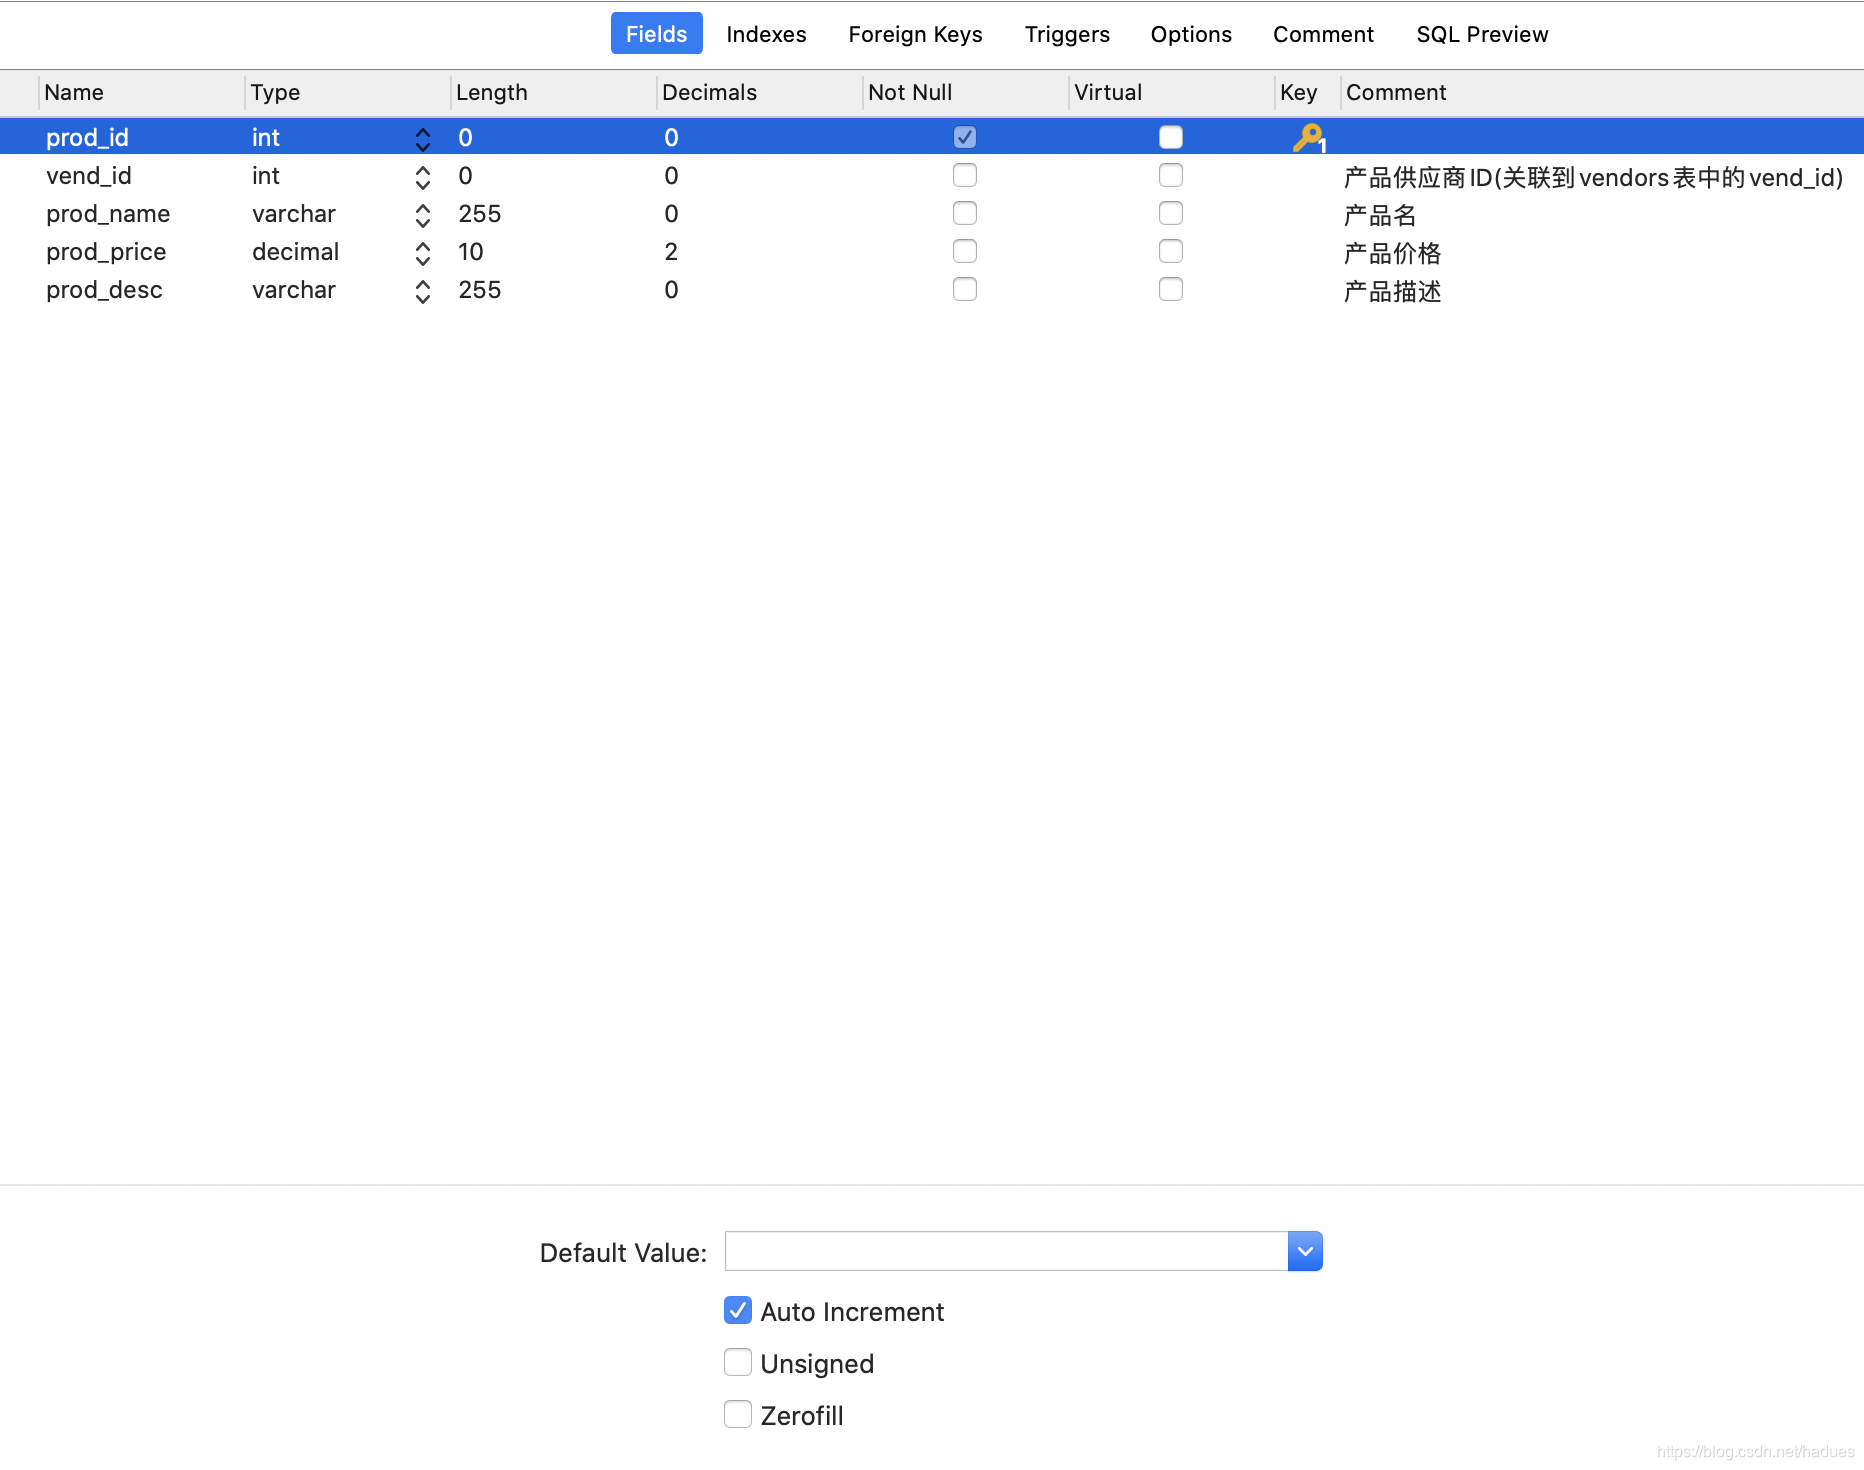Open type selector arrows for prod_name
The height and width of the screenshot is (1470, 1864).
point(423,215)
